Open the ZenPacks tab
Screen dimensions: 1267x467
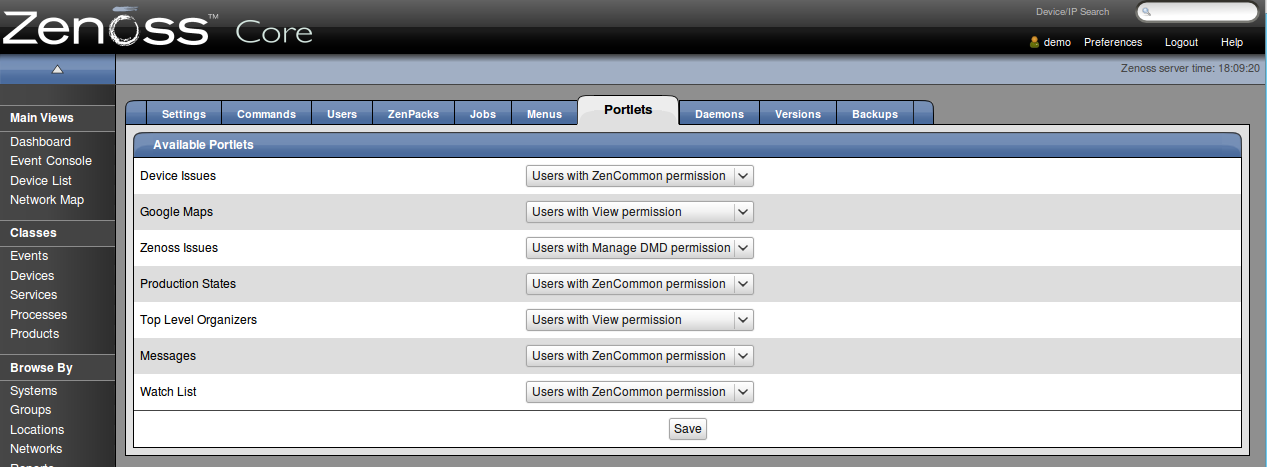(x=413, y=114)
